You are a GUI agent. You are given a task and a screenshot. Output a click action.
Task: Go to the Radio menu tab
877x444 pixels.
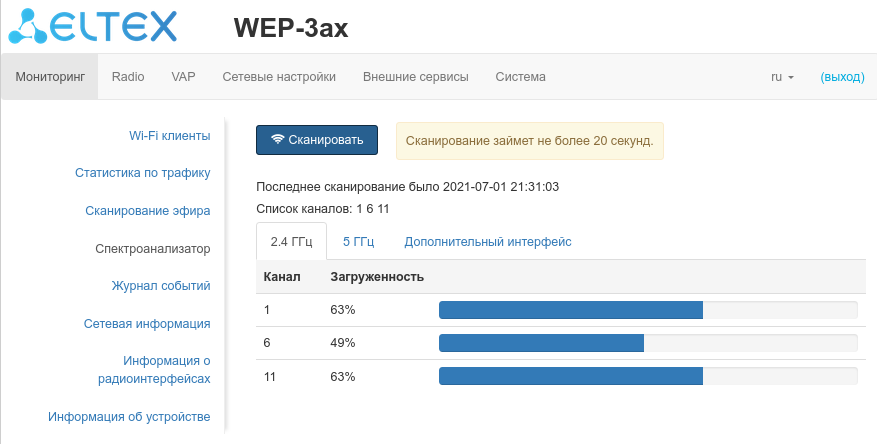[x=128, y=77]
